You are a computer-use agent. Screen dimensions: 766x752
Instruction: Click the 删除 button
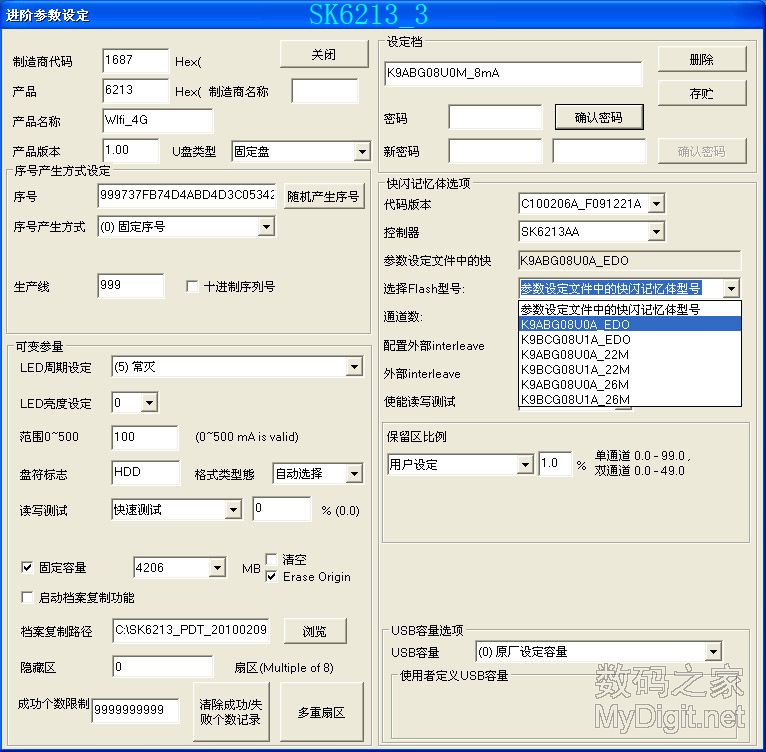(702, 60)
